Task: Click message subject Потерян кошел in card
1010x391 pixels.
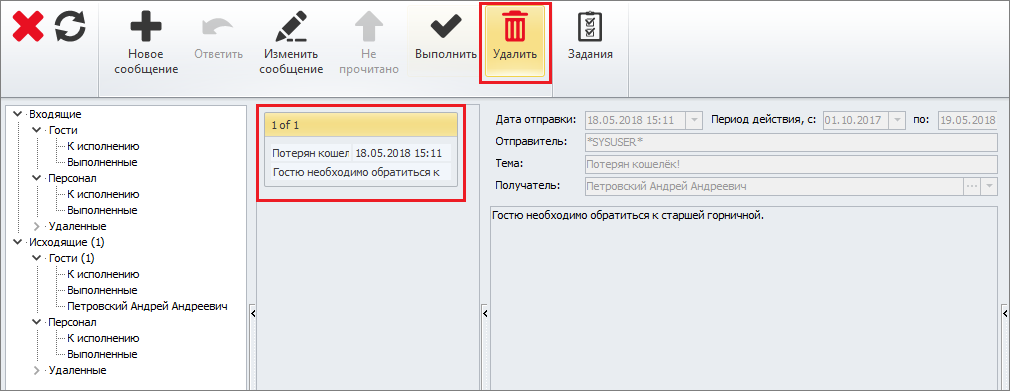Action: coord(310,153)
